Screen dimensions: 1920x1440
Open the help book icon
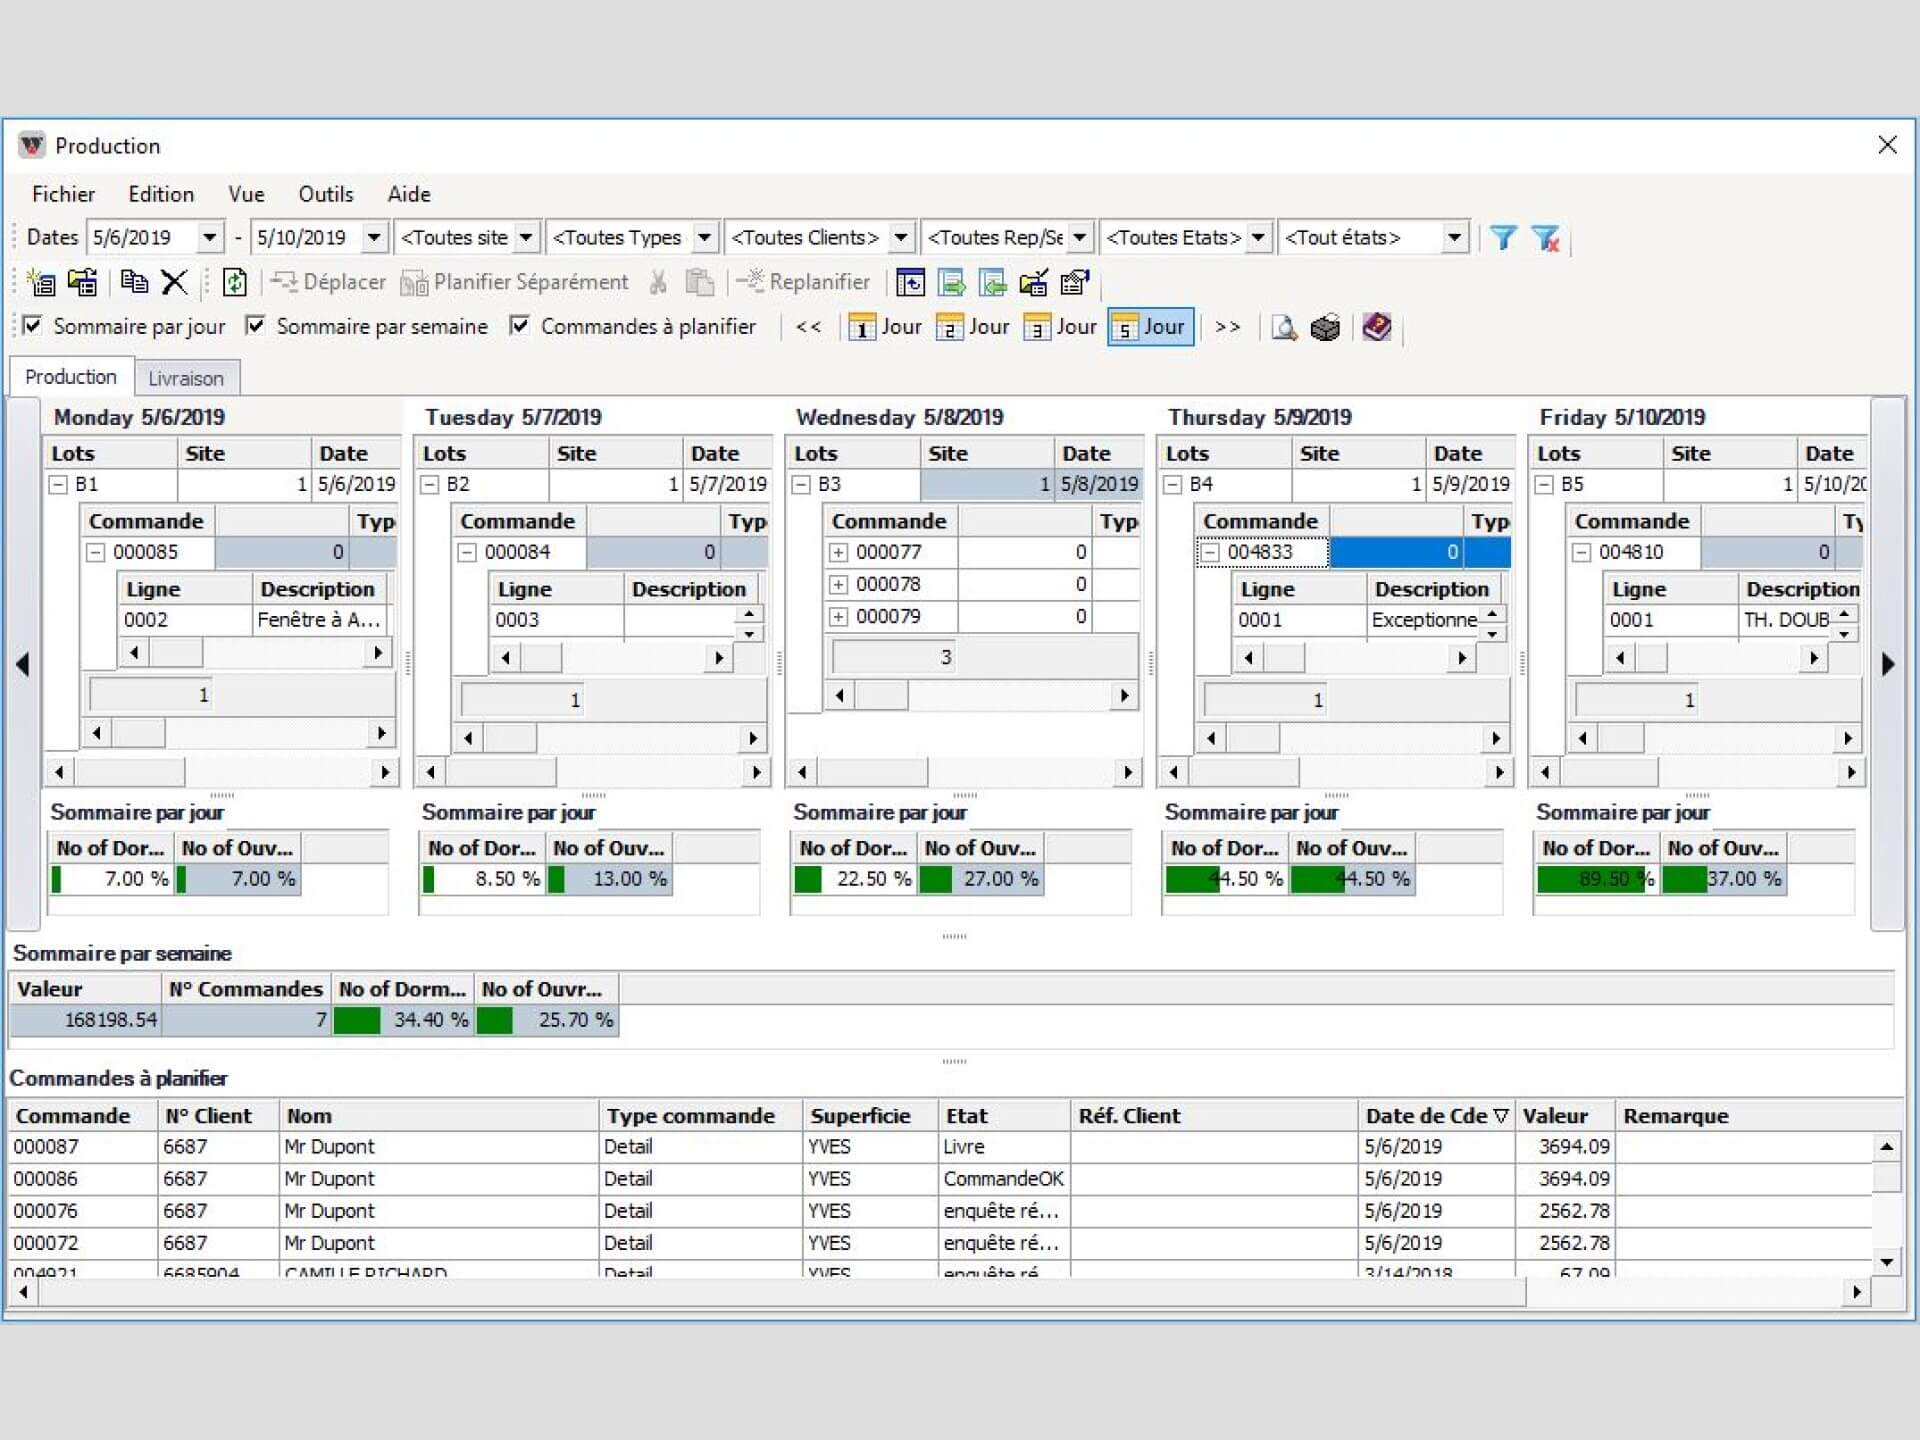(1376, 327)
